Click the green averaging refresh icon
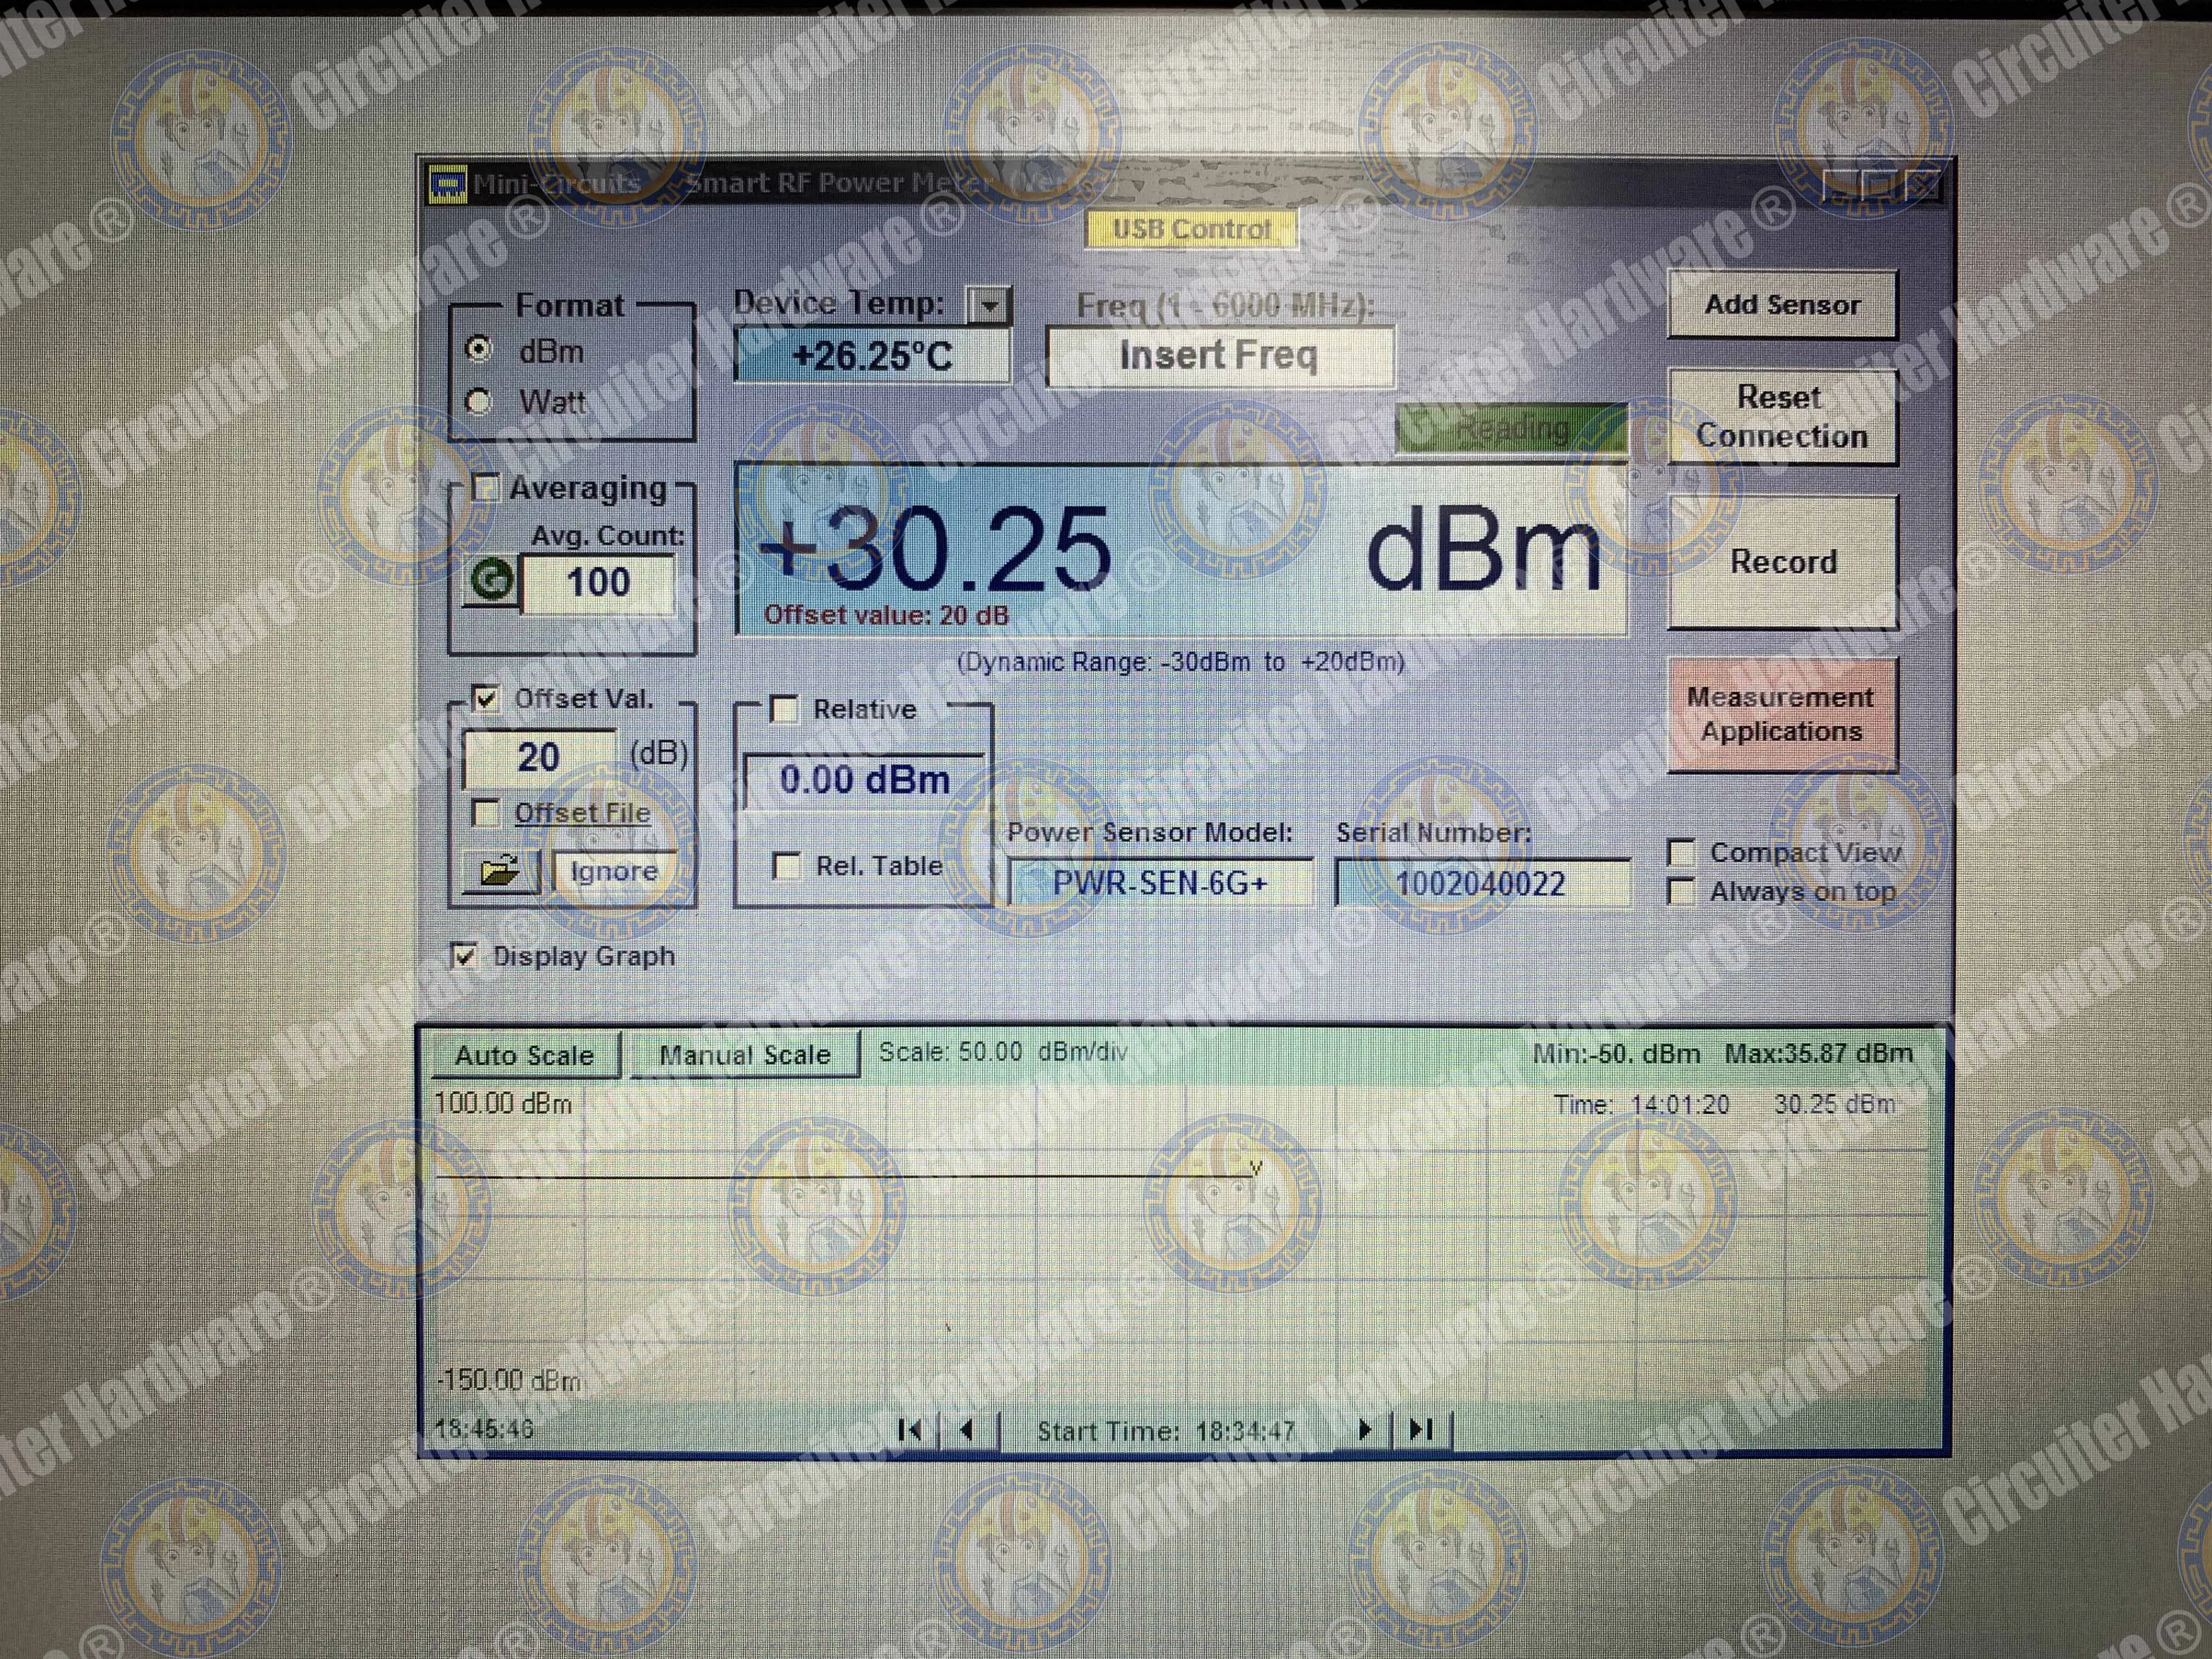The image size is (2212, 1659). click(x=491, y=580)
